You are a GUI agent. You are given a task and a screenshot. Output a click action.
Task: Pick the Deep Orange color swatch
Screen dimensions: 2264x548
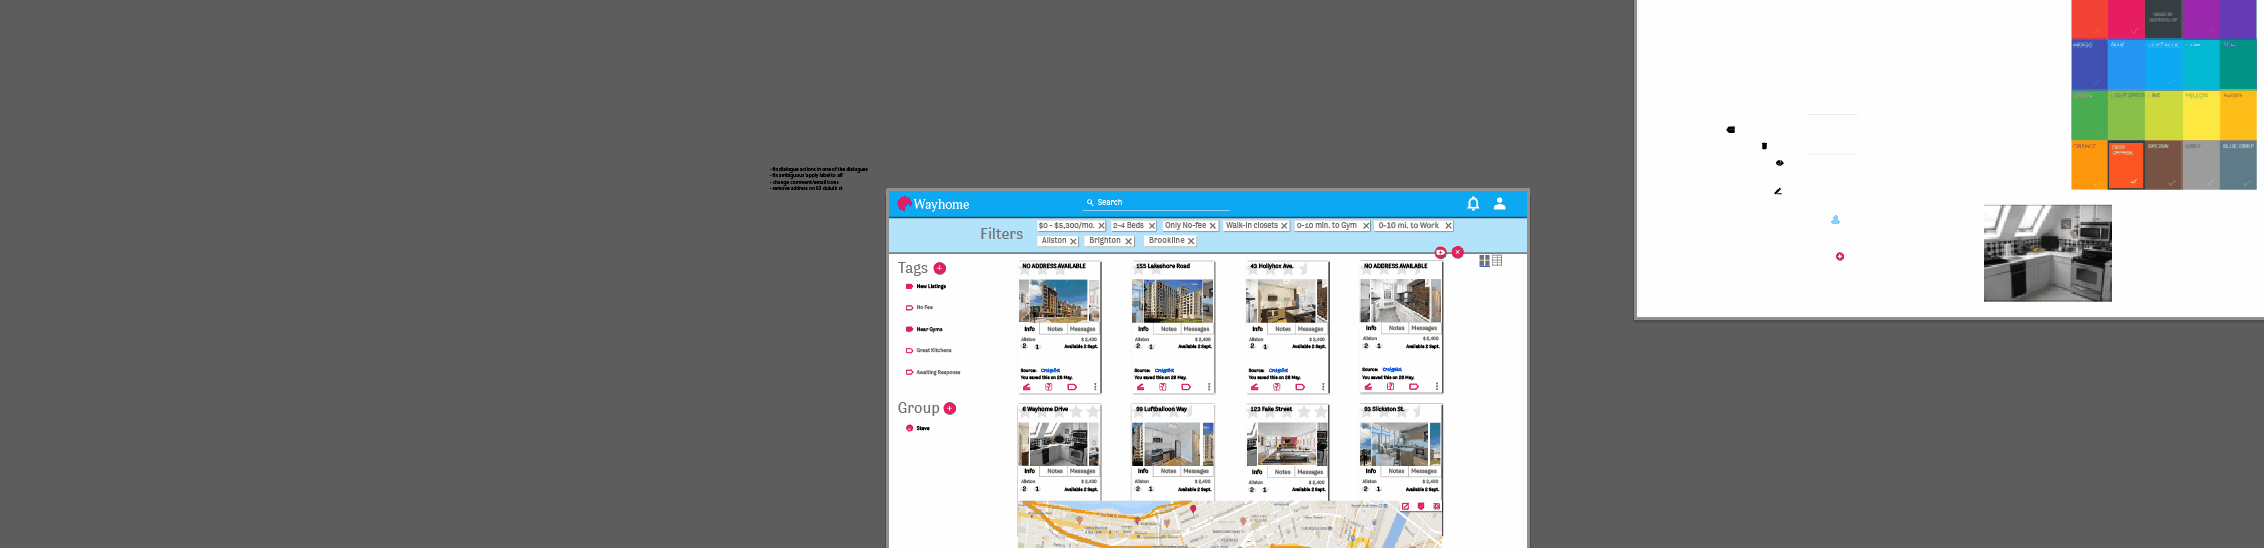pyautogui.click(x=2126, y=165)
